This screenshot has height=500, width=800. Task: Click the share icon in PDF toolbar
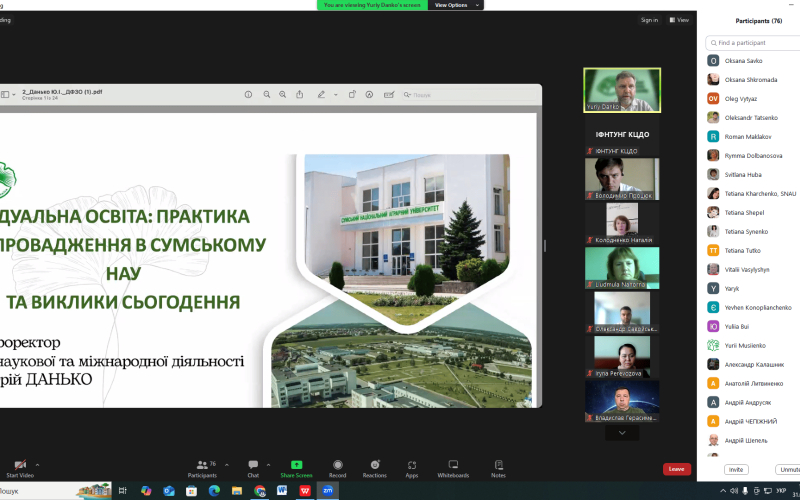click(299, 94)
